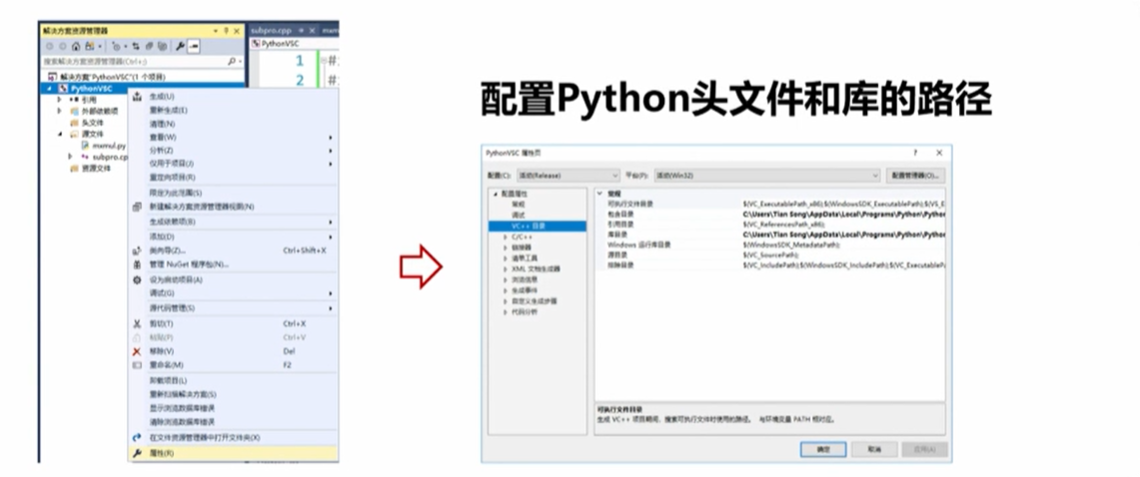This screenshot has height=477, width=1140.
Task: Expand the 引用 node arrow
Action: (60, 100)
